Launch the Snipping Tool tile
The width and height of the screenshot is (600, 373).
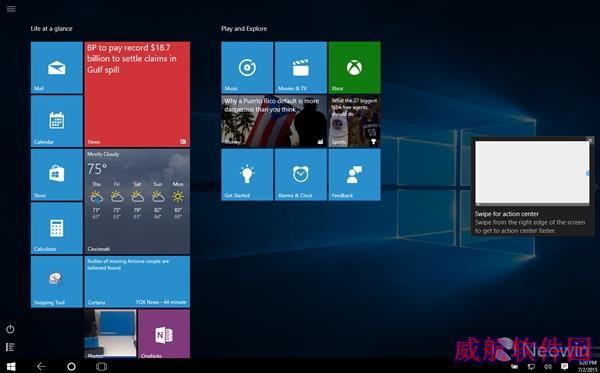pyautogui.click(x=57, y=282)
